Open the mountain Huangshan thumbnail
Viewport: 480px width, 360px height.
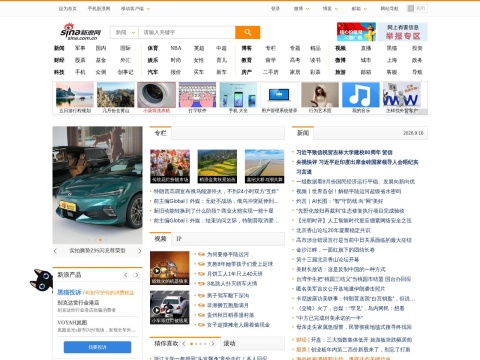point(116,95)
